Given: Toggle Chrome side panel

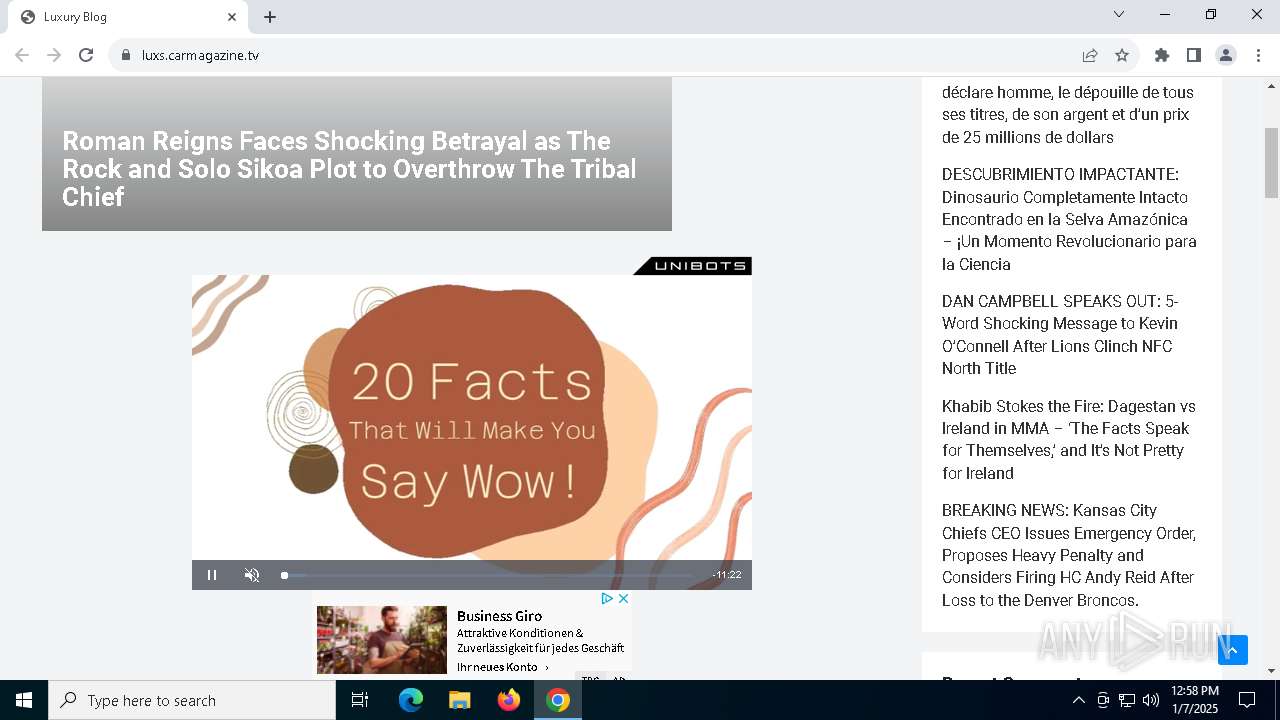Looking at the screenshot, I should pyautogui.click(x=1194, y=55).
